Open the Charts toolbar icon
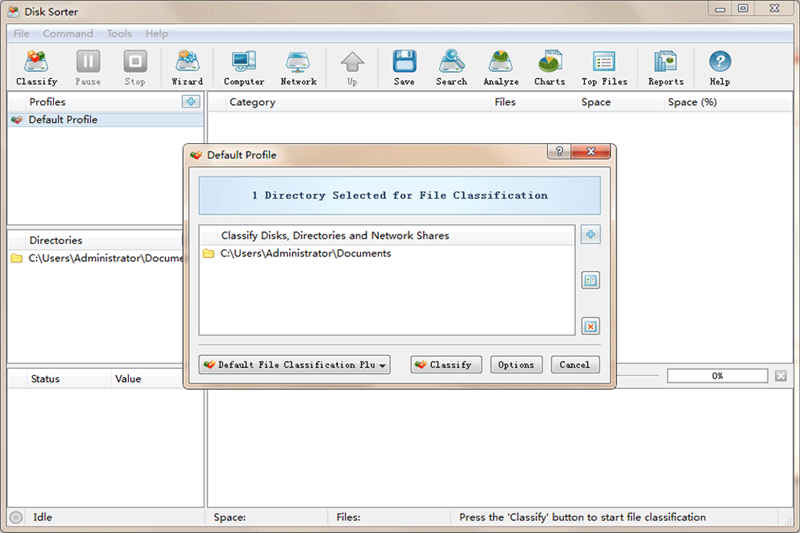 coord(549,68)
